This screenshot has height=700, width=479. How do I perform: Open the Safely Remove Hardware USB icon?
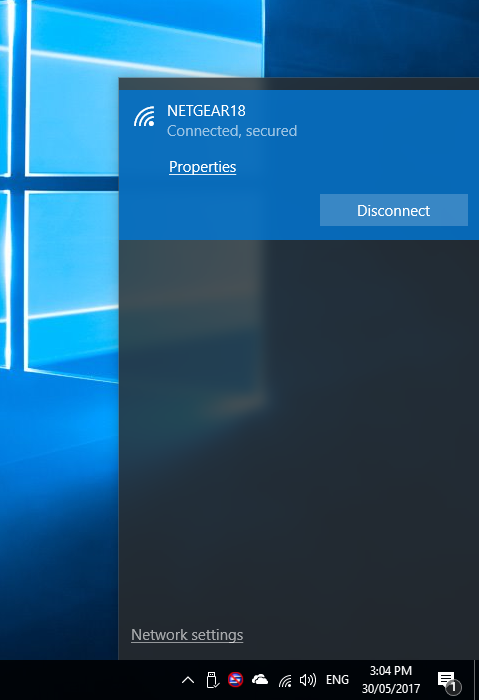click(212, 680)
